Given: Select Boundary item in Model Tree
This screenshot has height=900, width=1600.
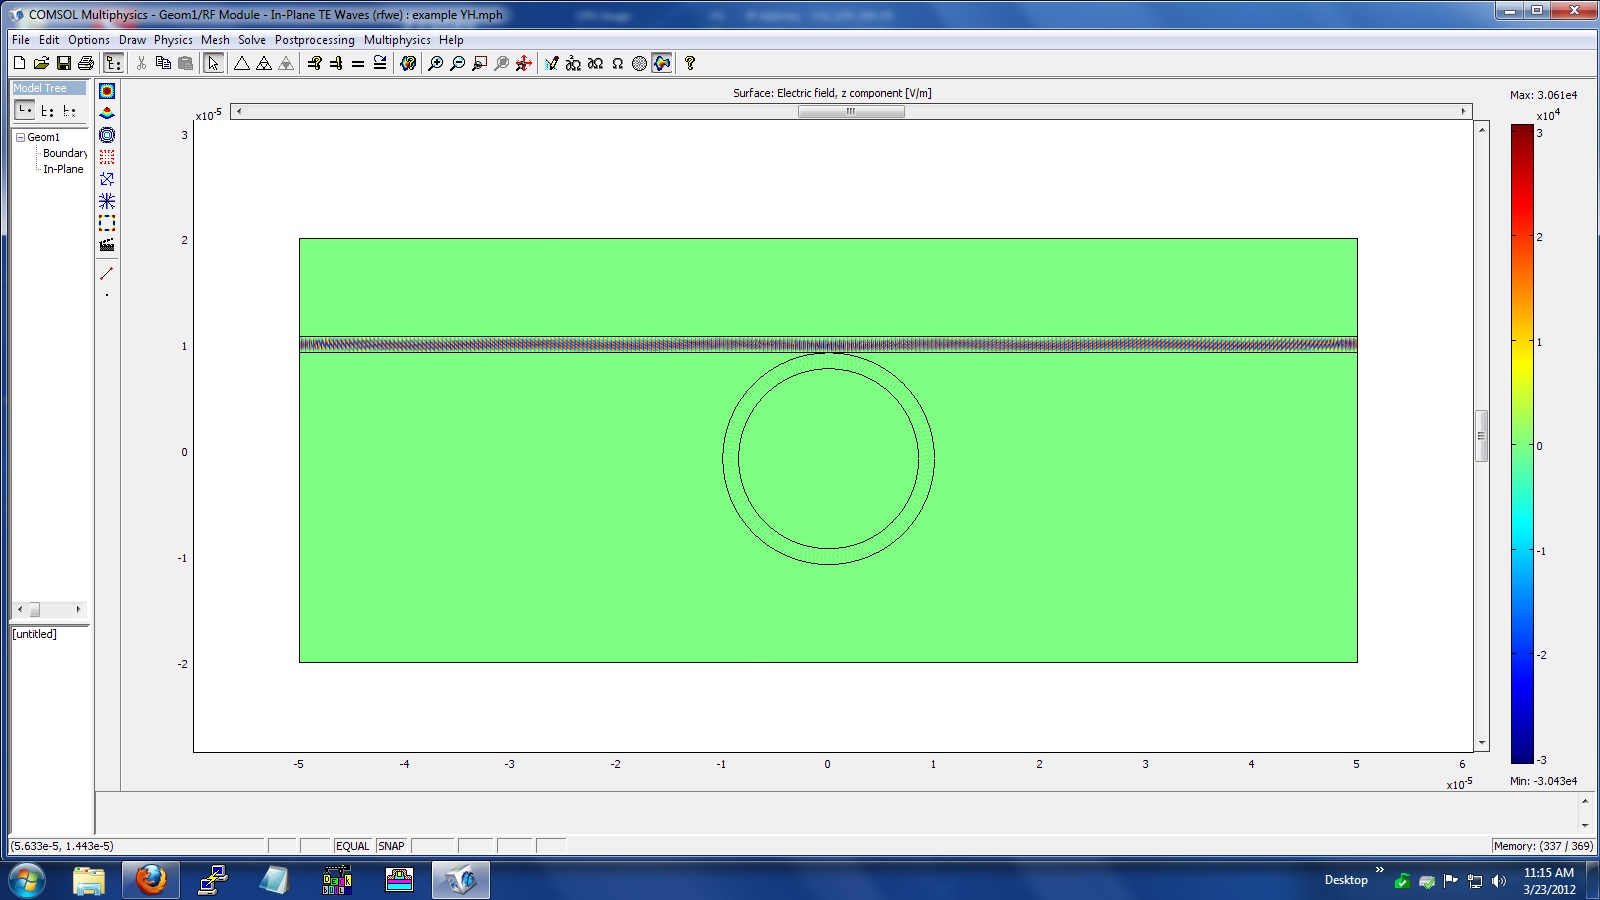Looking at the screenshot, I should pos(64,153).
